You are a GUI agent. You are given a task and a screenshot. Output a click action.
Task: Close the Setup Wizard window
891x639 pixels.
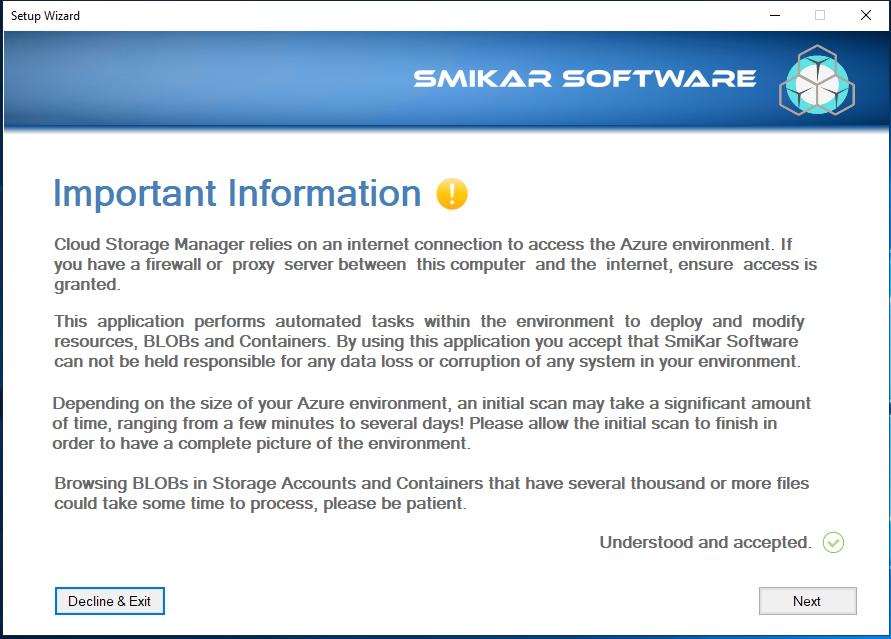tap(865, 15)
